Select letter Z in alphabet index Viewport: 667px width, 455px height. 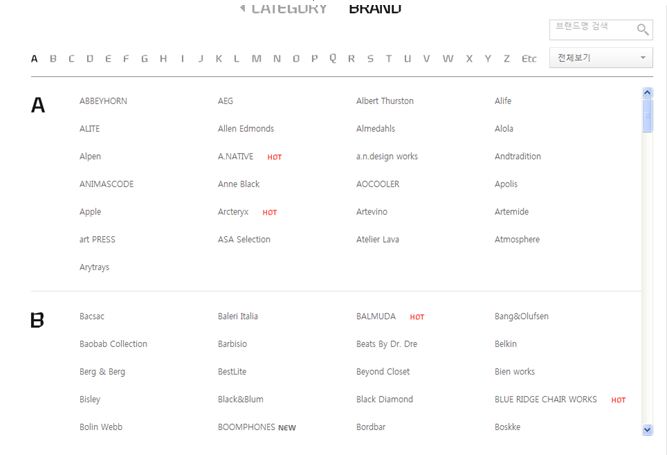point(507,59)
